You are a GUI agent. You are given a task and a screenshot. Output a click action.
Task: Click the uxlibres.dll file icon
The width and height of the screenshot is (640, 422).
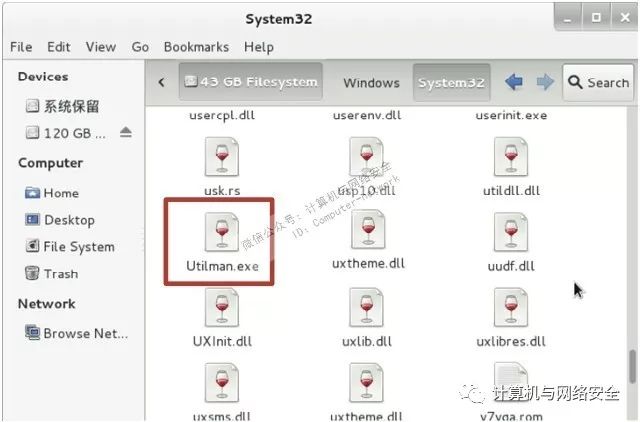click(x=511, y=307)
